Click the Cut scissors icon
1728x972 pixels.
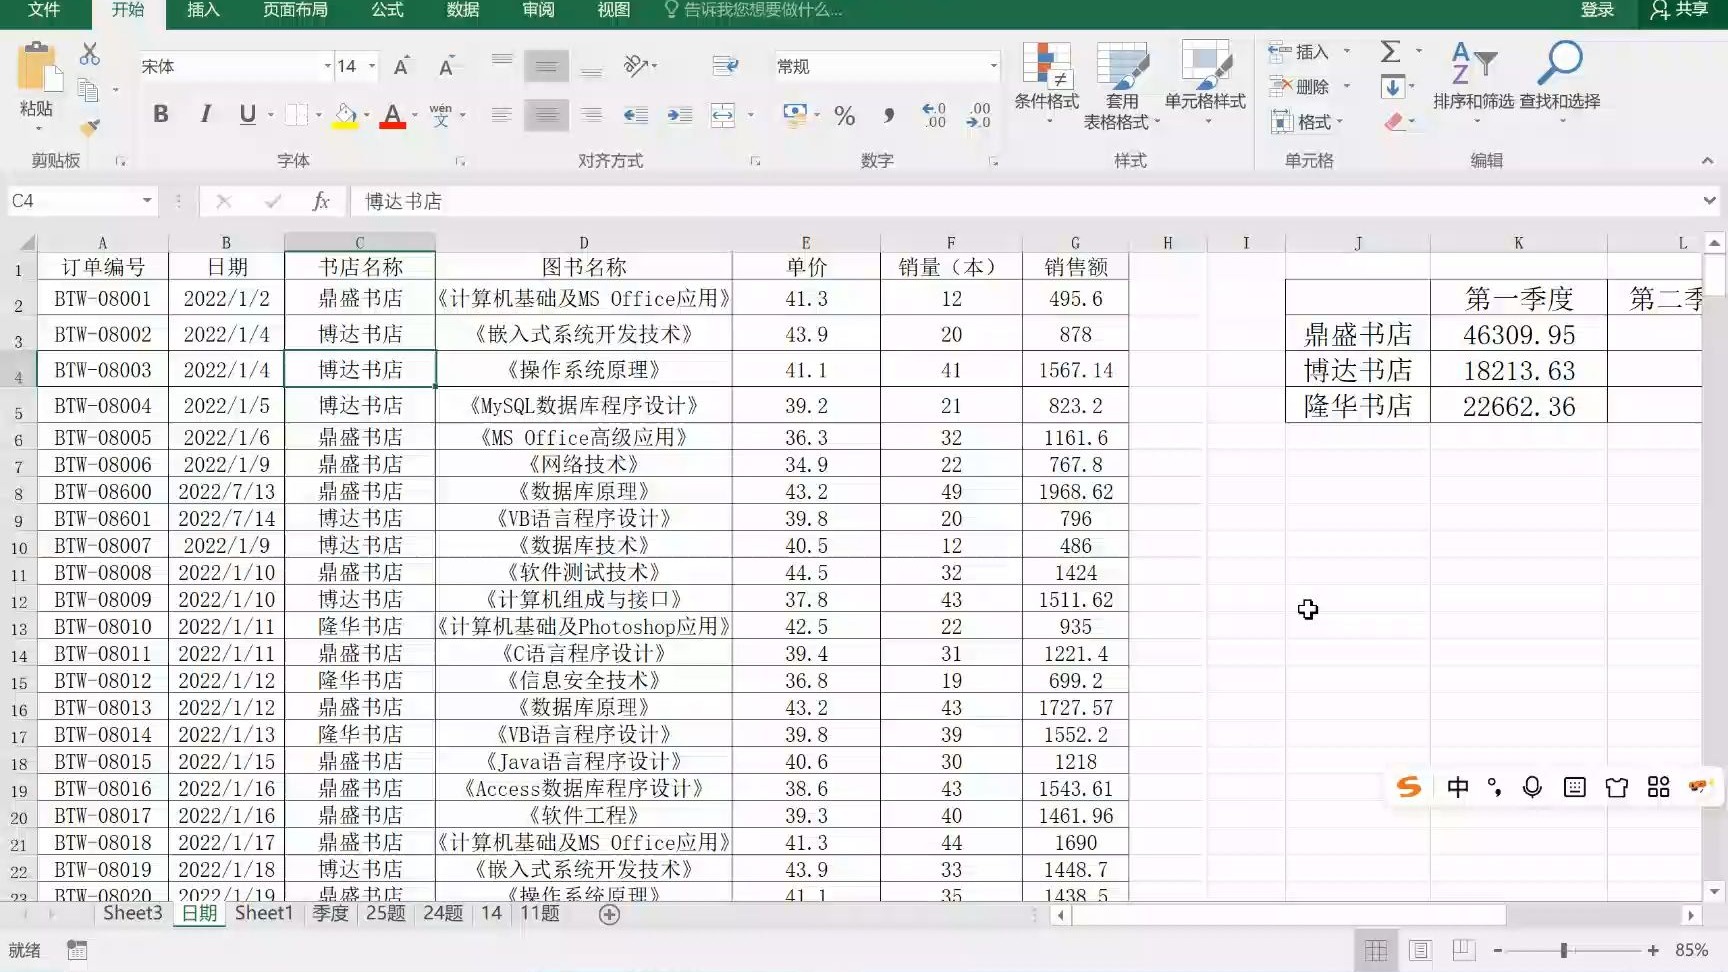pos(90,53)
